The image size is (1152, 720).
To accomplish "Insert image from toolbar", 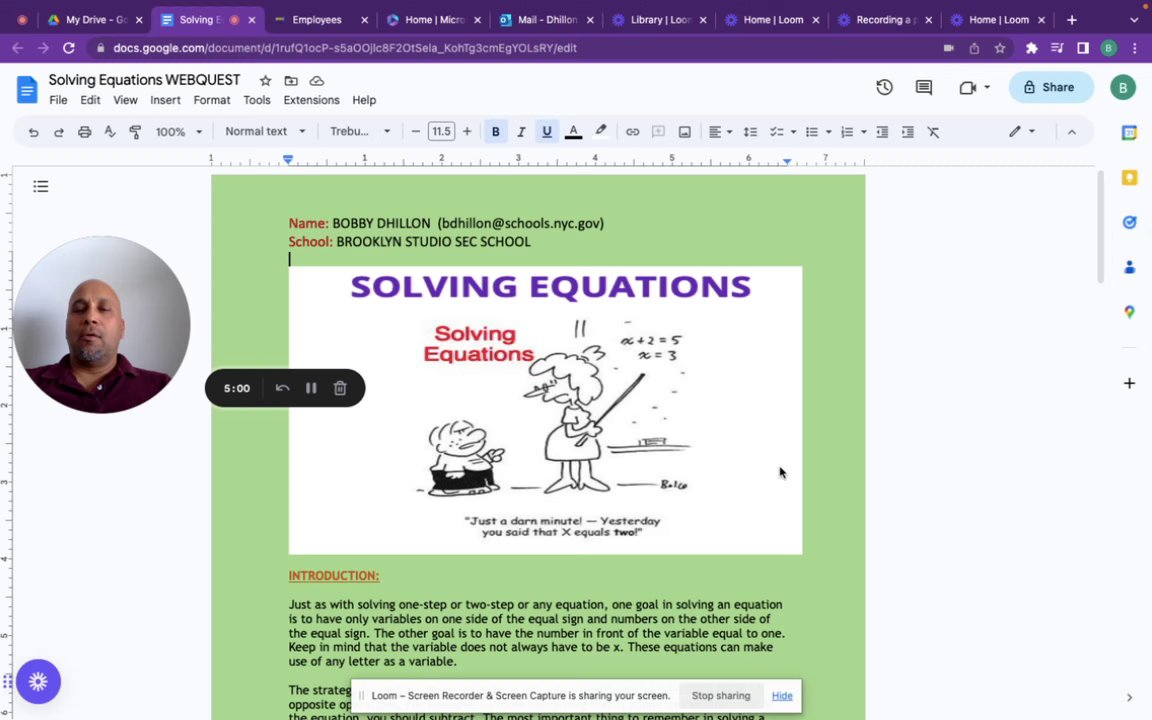I will click(685, 132).
